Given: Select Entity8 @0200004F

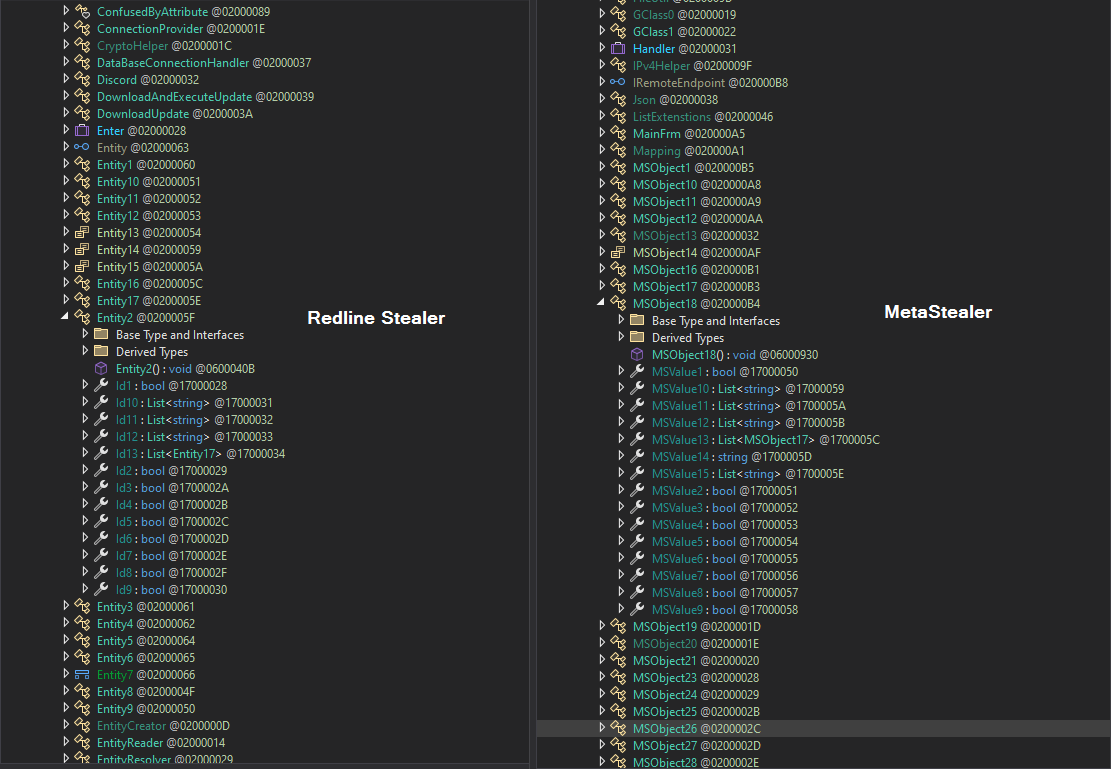Looking at the screenshot, I should pyautogui.click(x=145, y=692).
